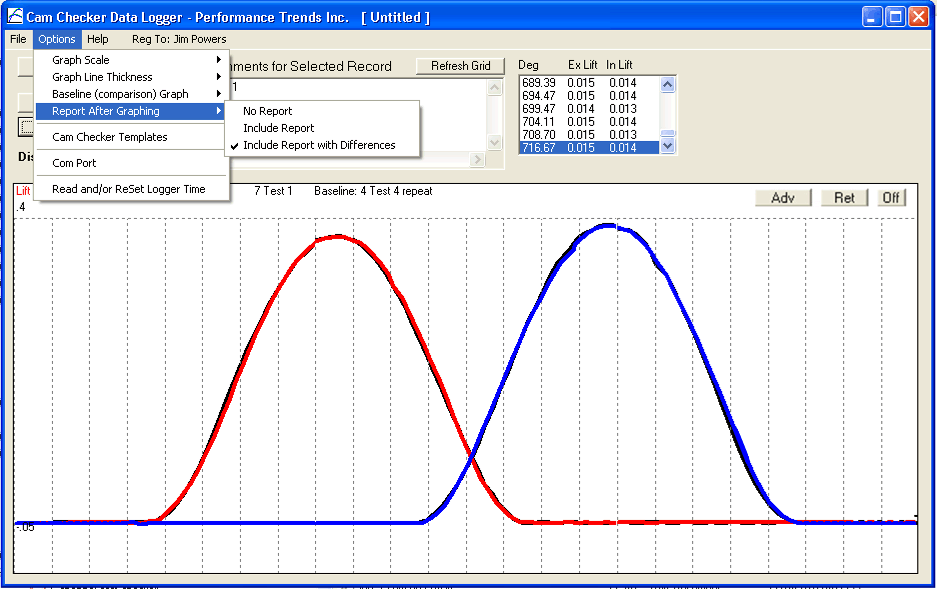Click the Adv button on graph
This screenshot has width=937, height=589.
pos(783,198)
